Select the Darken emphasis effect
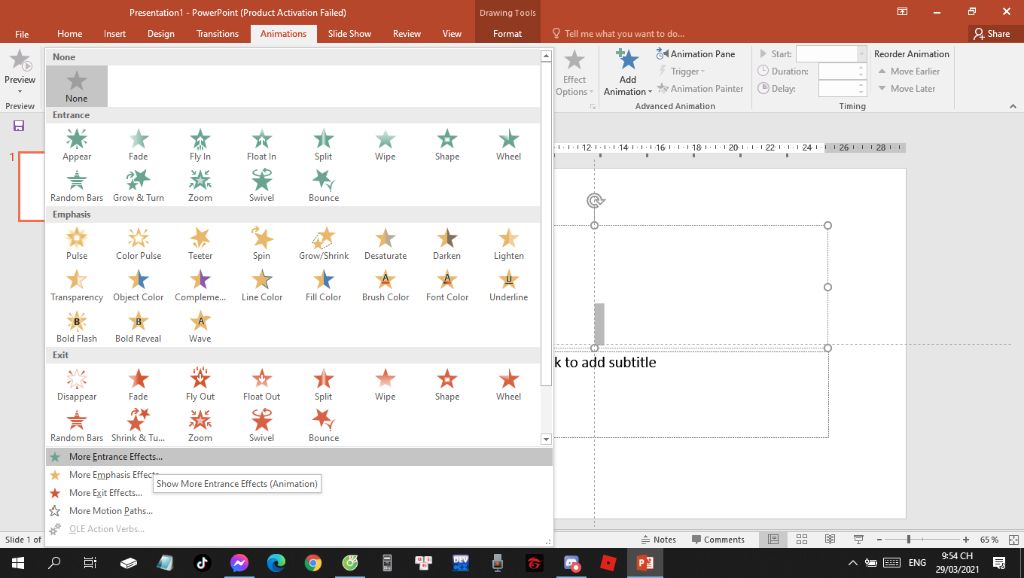 (x=447, y=244)
